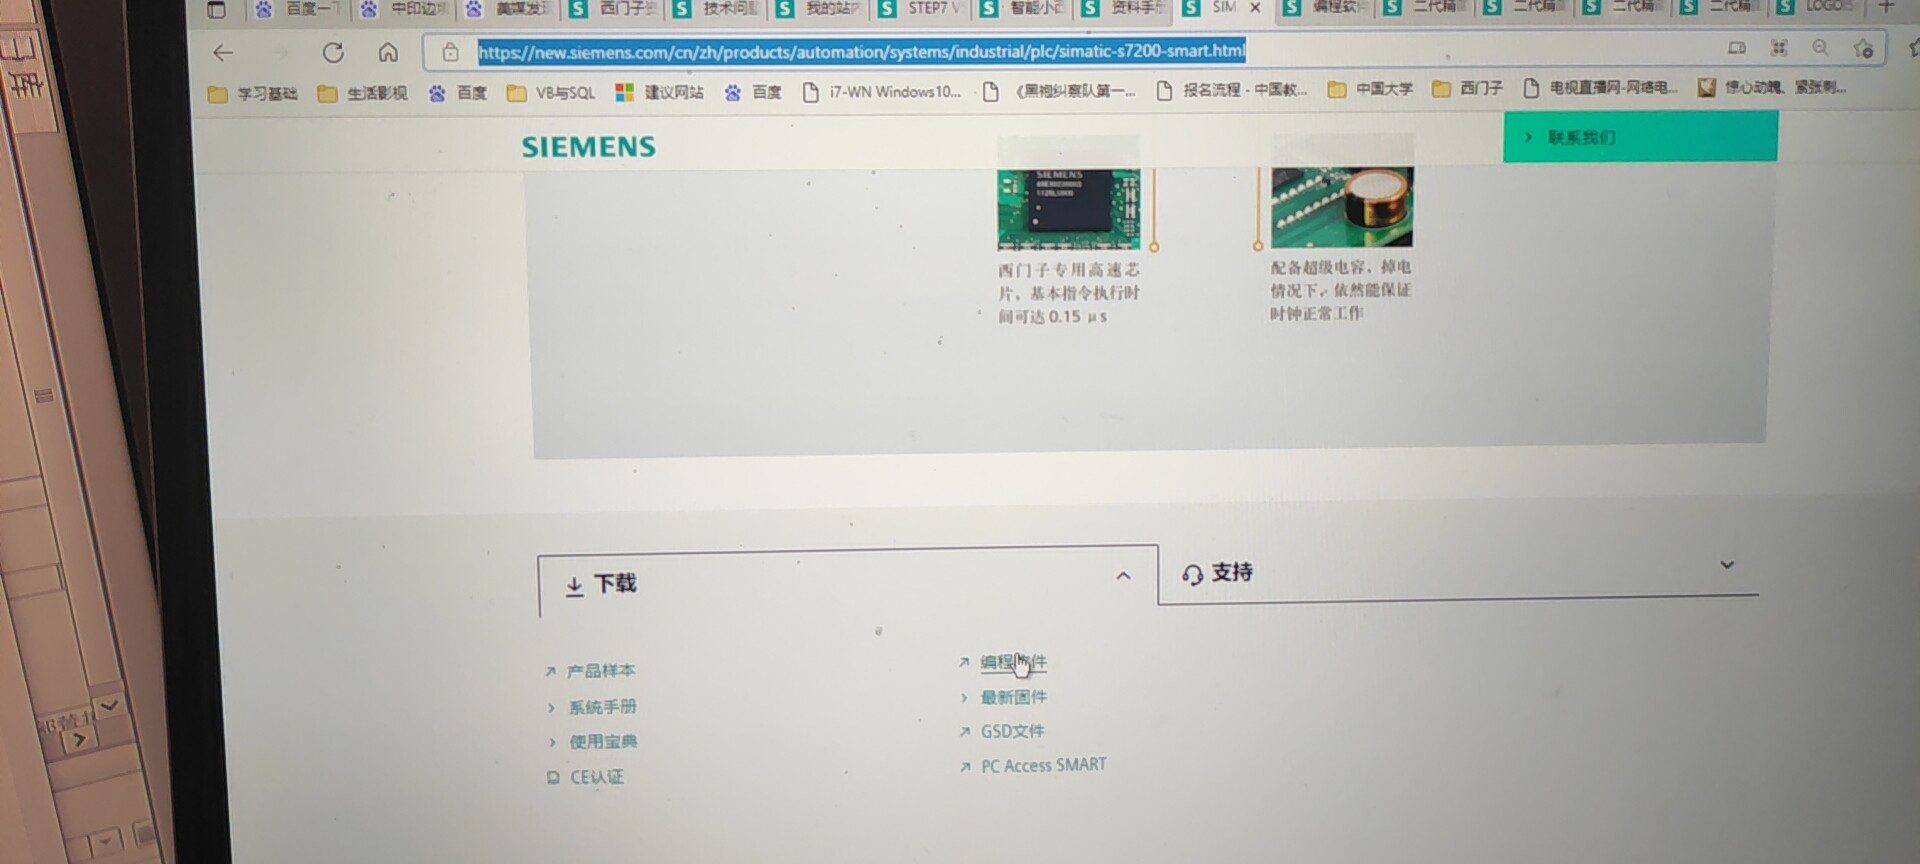The image size is (1920, 864).
Task: Open the 《黑袍纠察队第一 bookmark
Action: 1060,91
